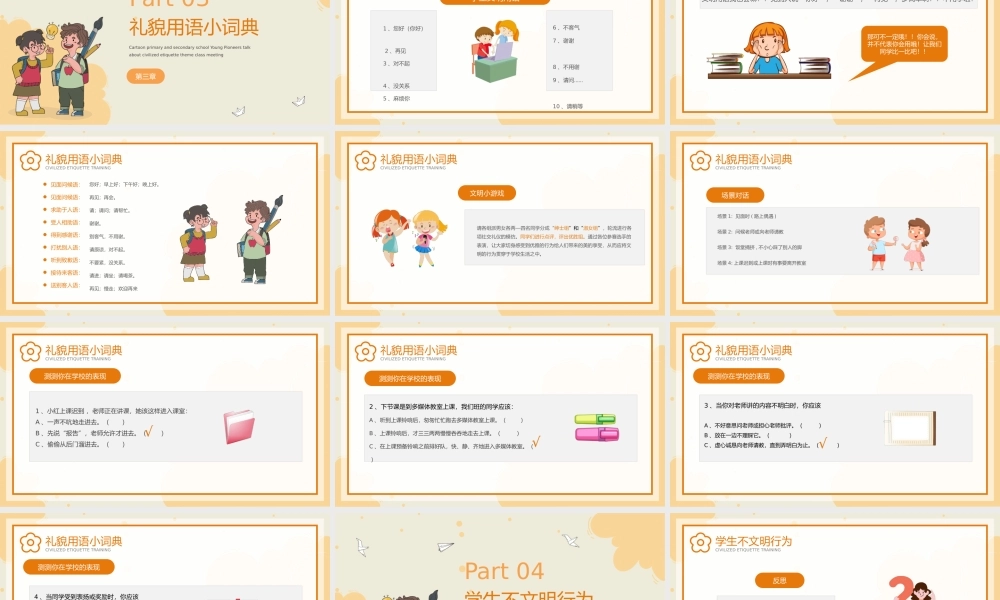Image resolution: width=1000 pixels, height=600 pixels.
Task: Click 测测你在学校的表现 label on question 1 slide
Action: pos(75,376)
